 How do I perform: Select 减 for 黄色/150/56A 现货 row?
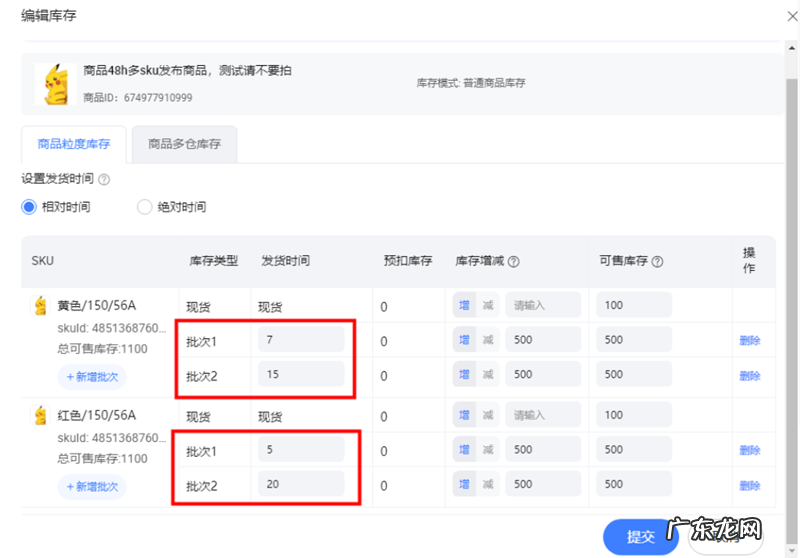coord(488,305)
